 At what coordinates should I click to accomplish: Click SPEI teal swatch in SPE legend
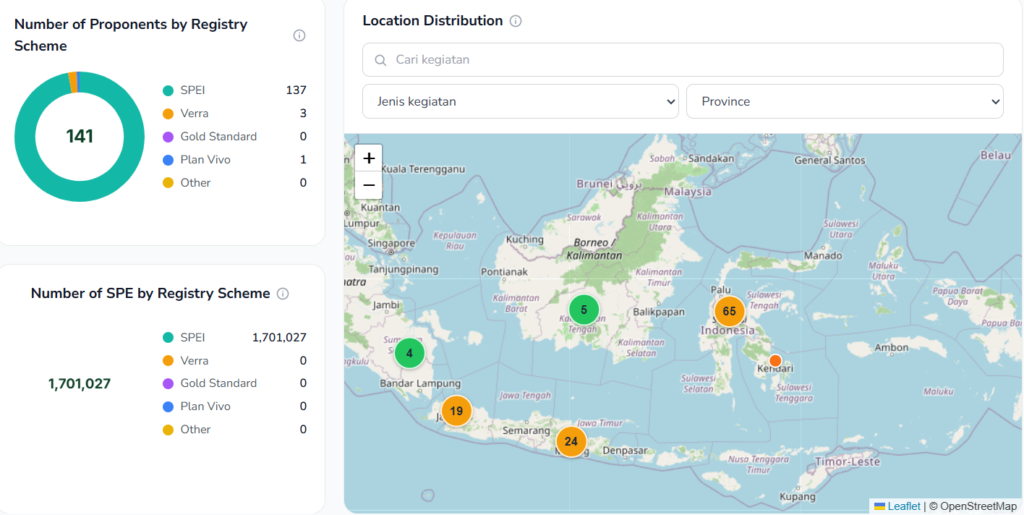pyautogui.click(x=168, y=337)
